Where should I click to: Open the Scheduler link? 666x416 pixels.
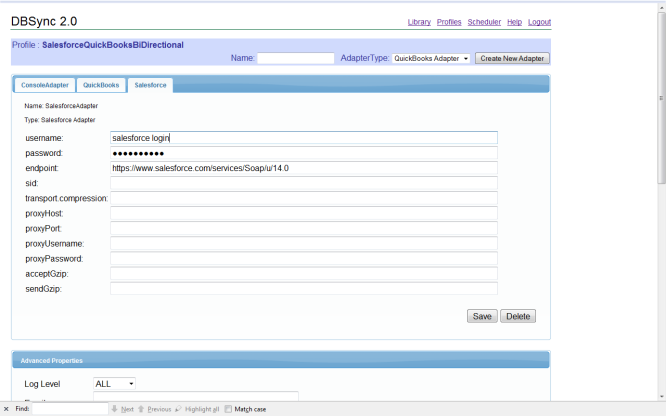484,22
